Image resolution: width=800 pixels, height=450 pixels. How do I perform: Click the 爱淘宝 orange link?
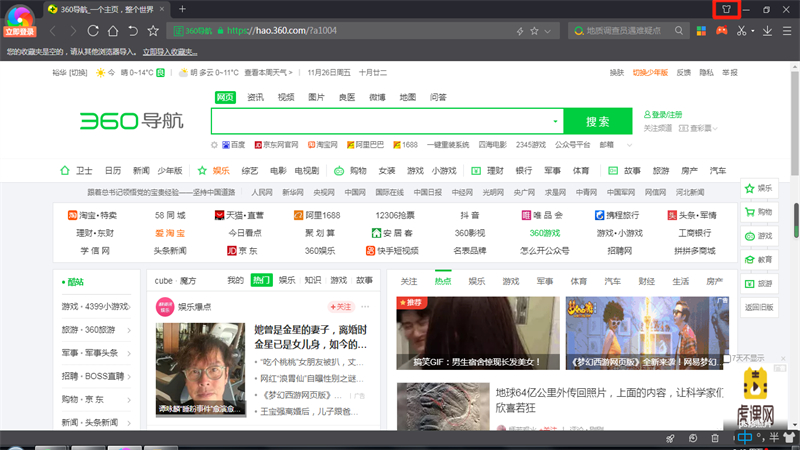tap(170, 233)
